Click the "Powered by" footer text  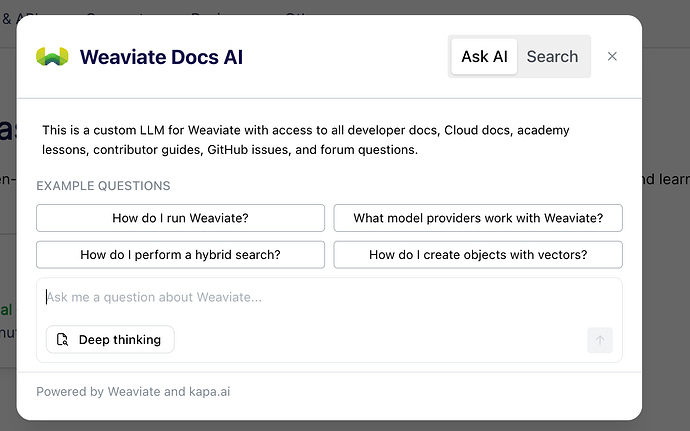70,392
